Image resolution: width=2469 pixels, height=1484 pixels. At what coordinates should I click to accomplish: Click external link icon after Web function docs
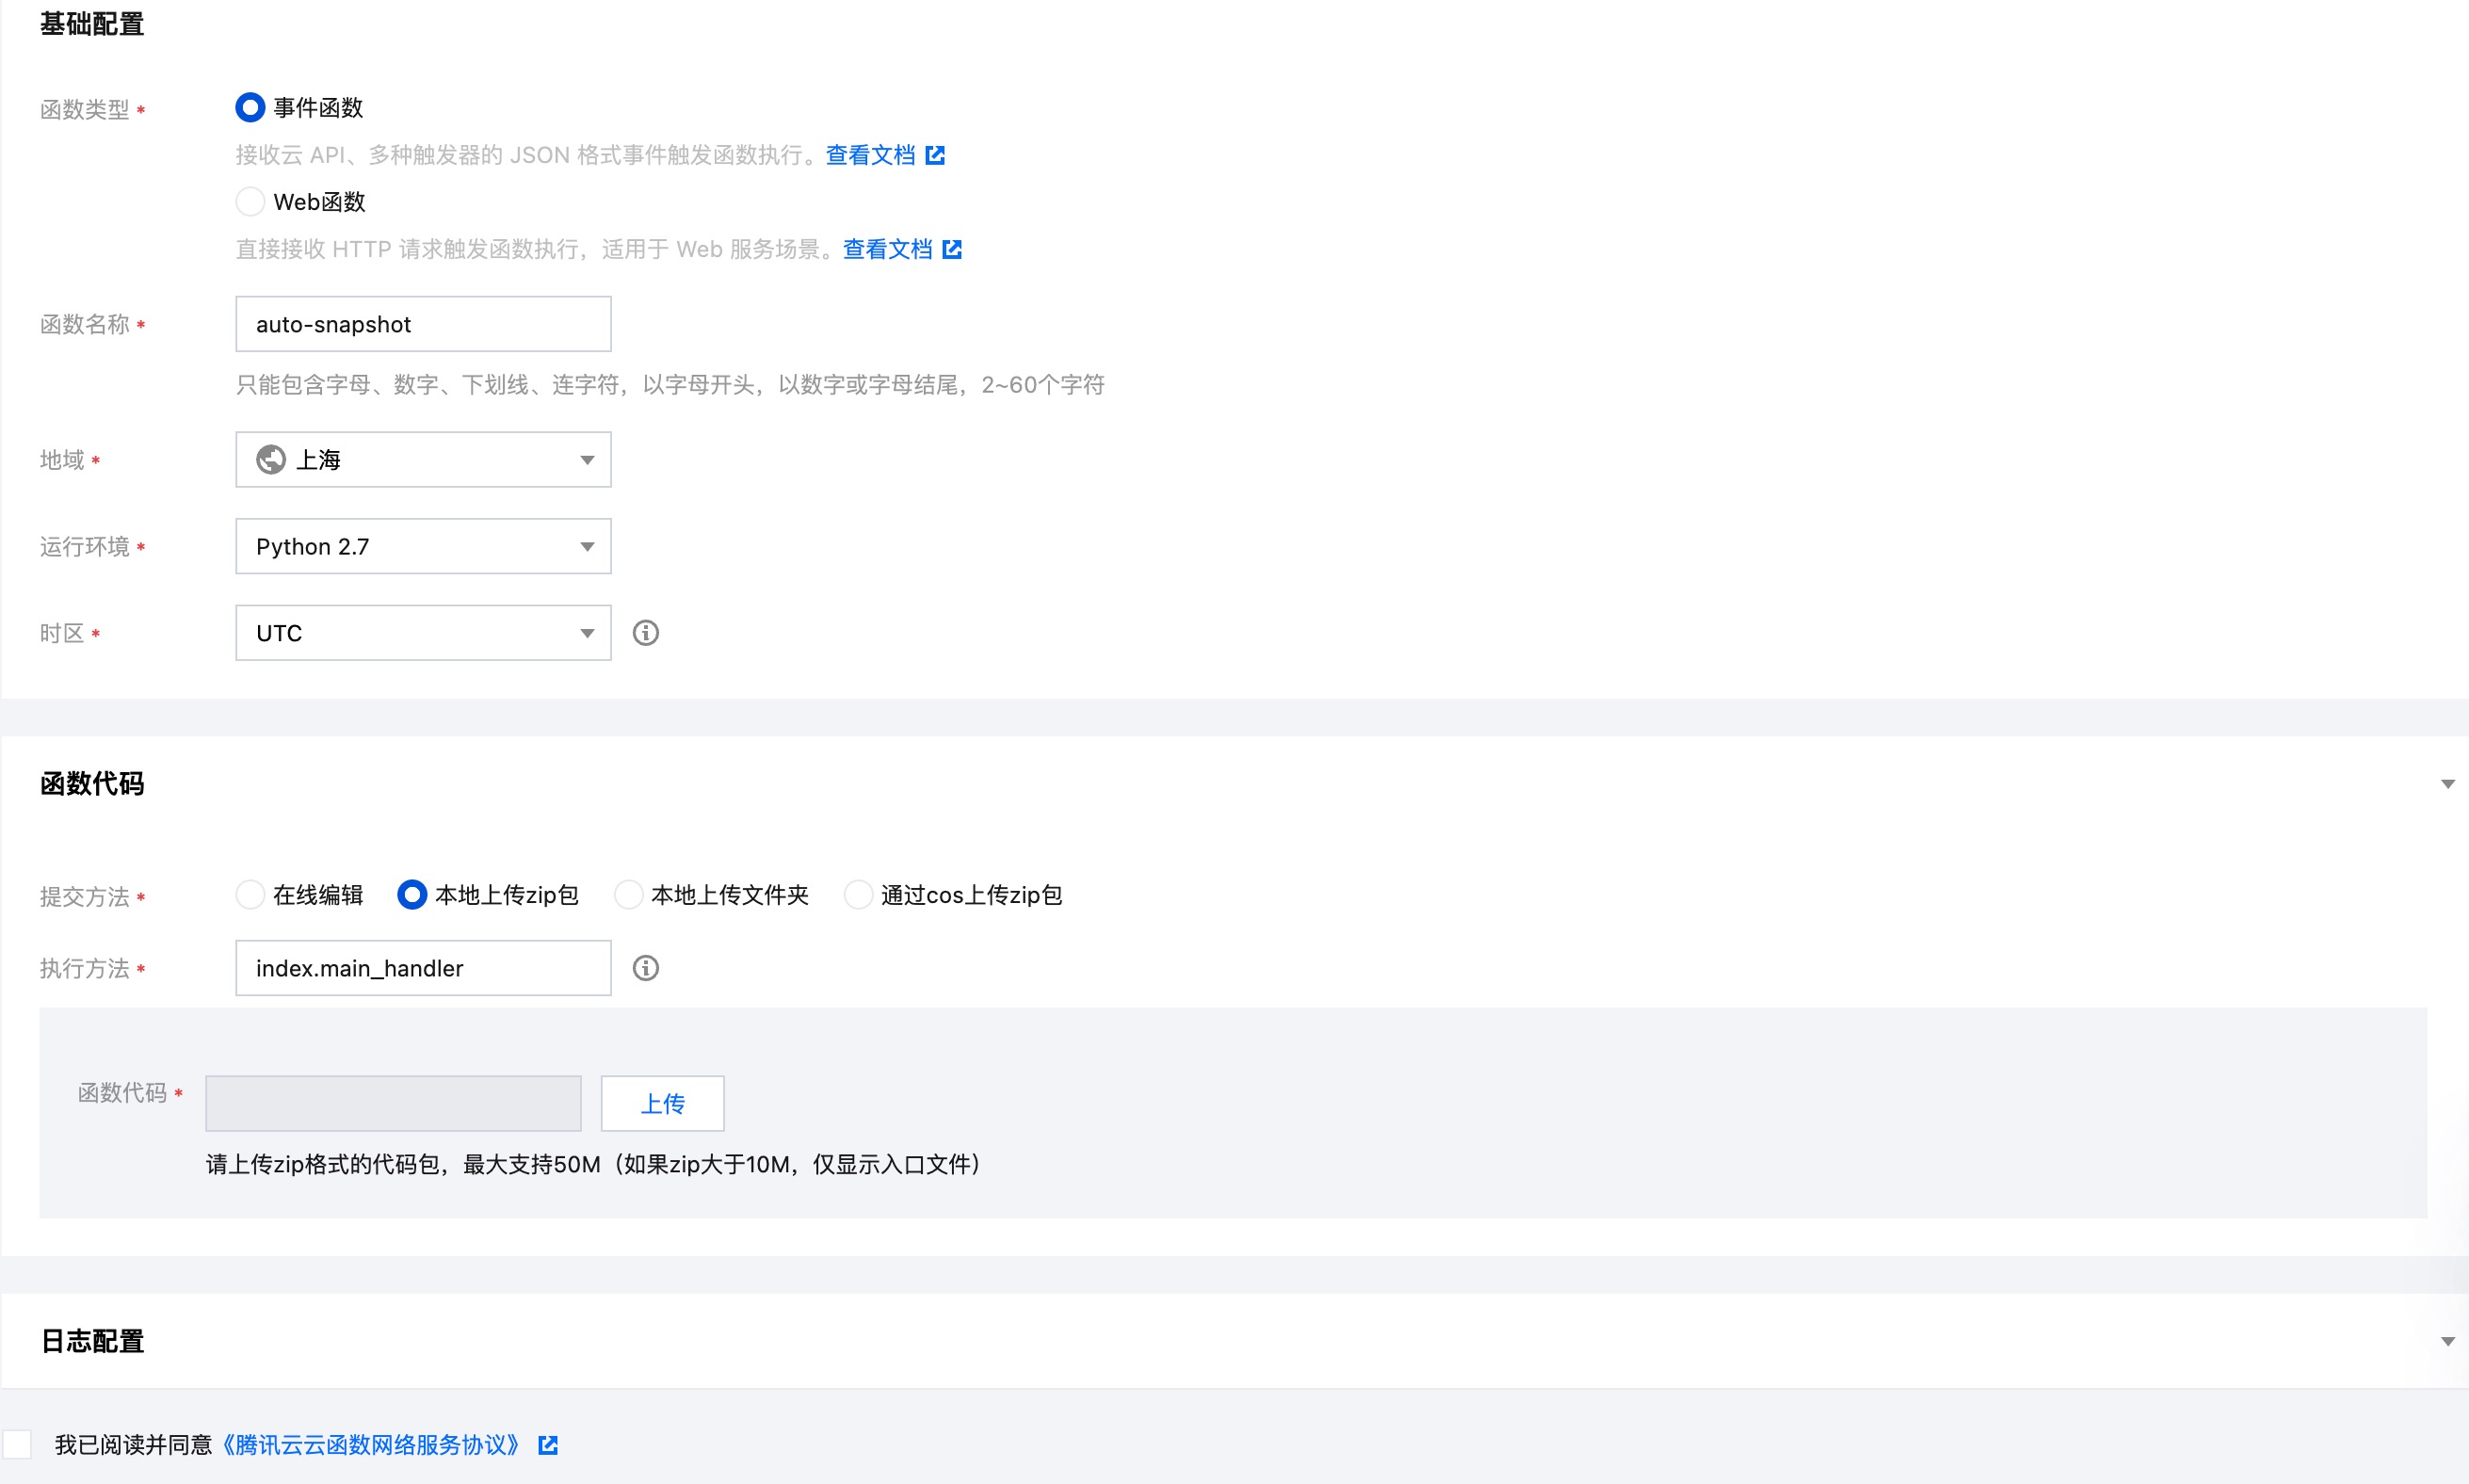tap(952, 249)
